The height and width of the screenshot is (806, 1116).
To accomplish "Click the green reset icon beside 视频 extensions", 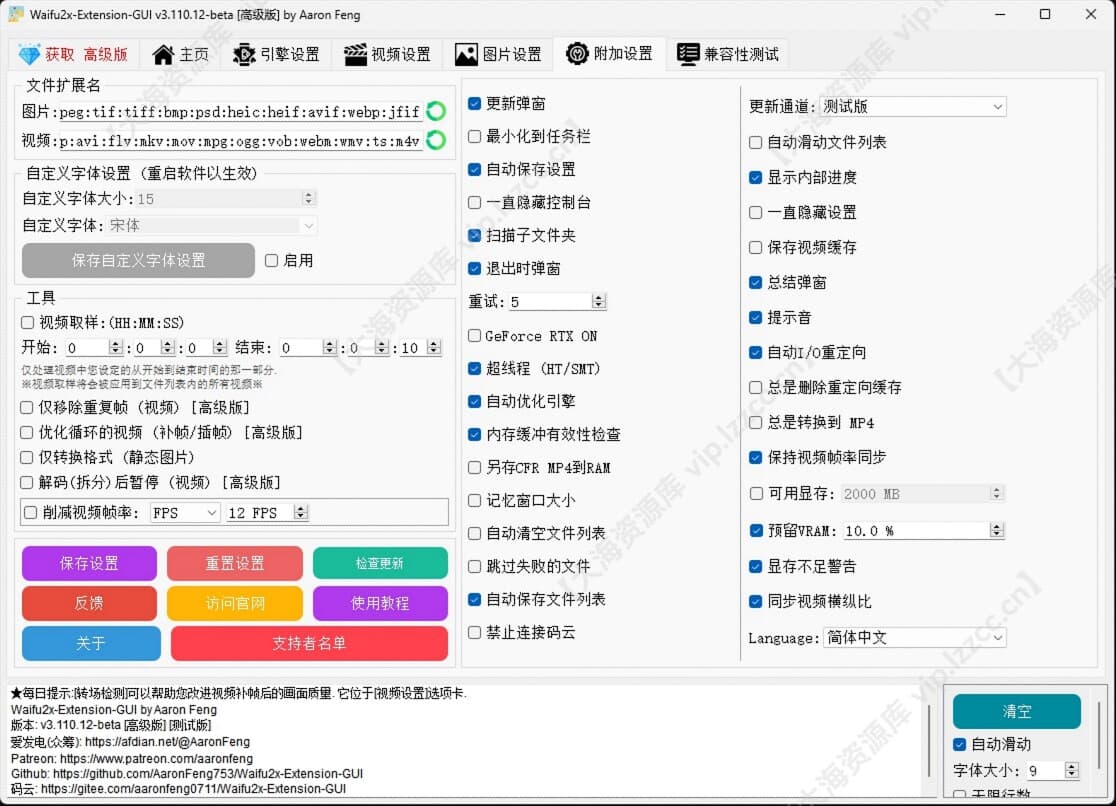I will pyautogui.click(x=436, y=140).
